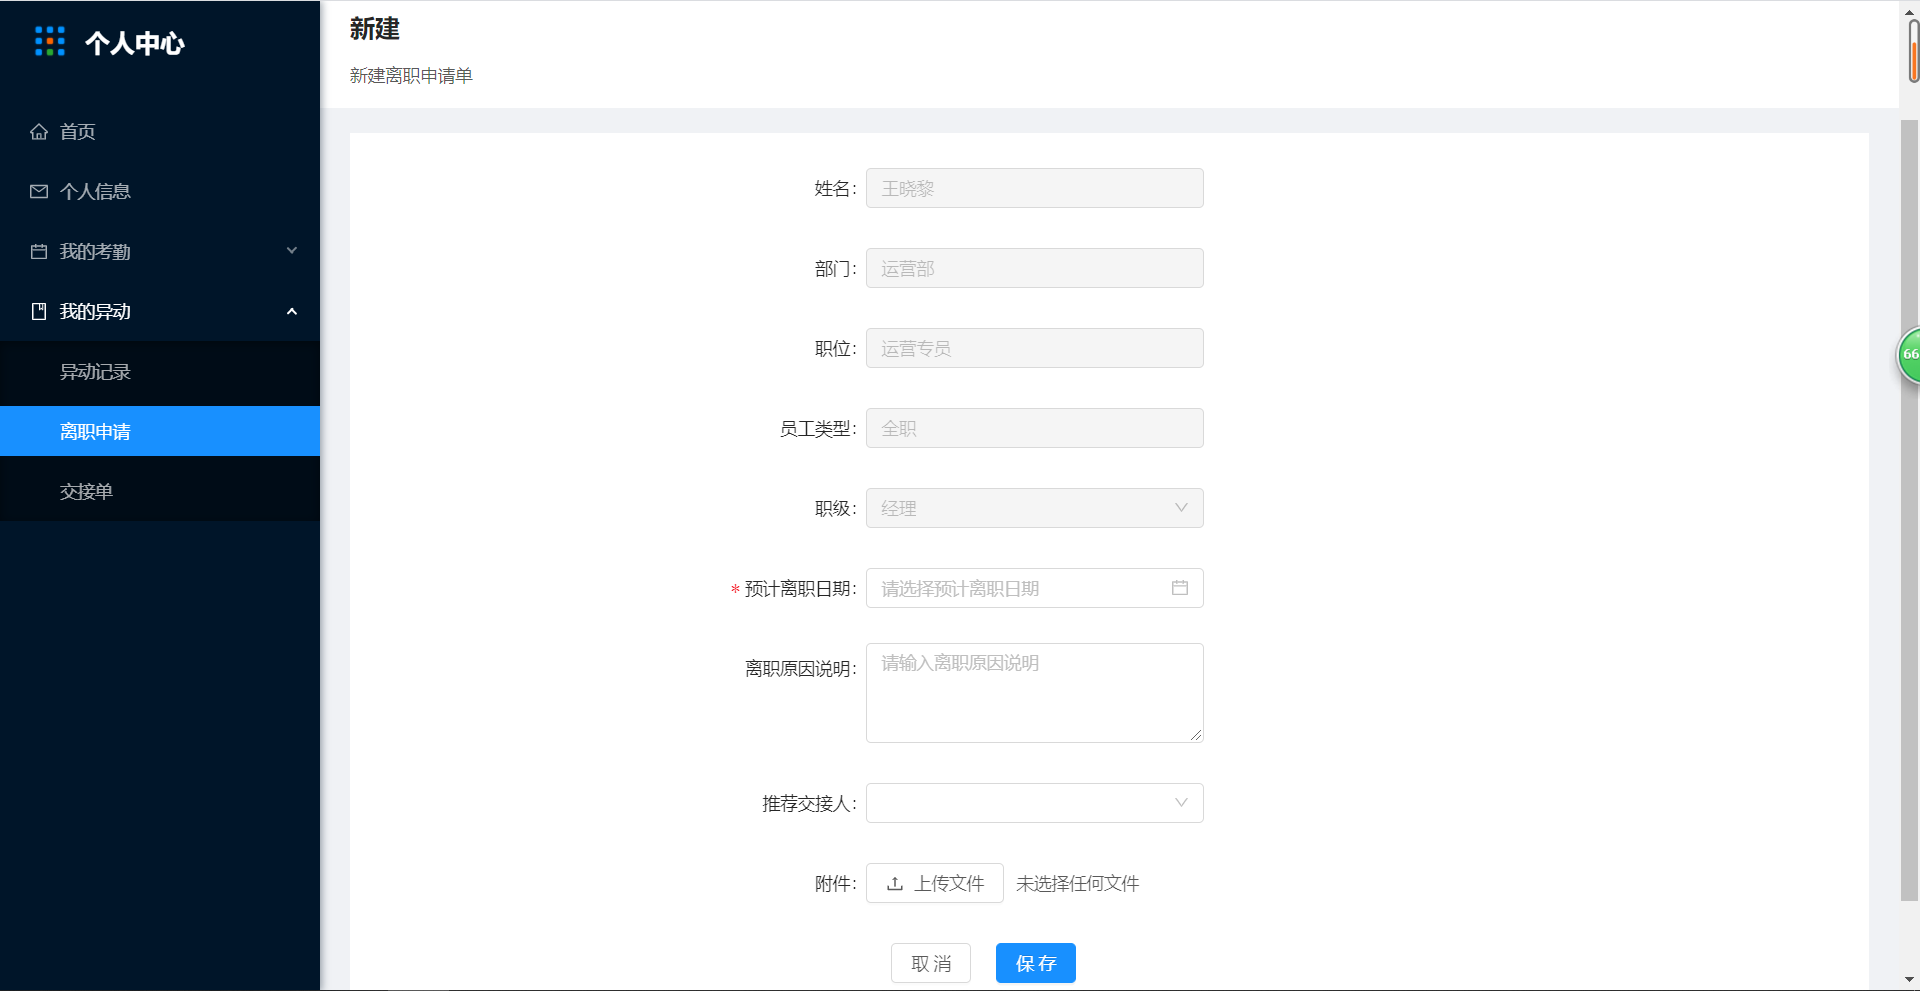Click the vertical page scrollbar thumb

(x=1909, y=510)
